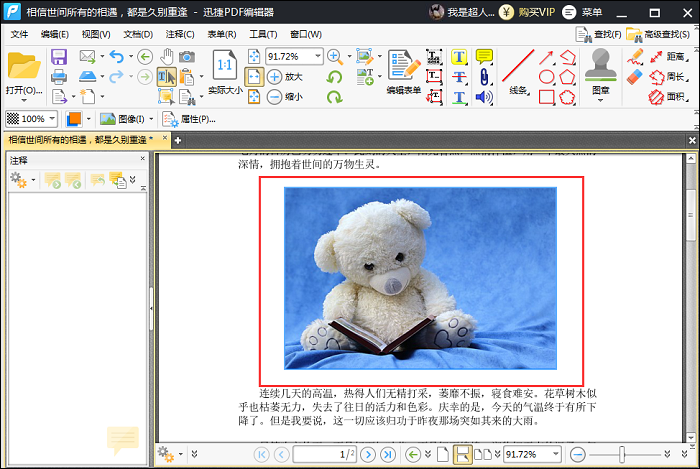Open the 文件 menu

tap(19, 34)
